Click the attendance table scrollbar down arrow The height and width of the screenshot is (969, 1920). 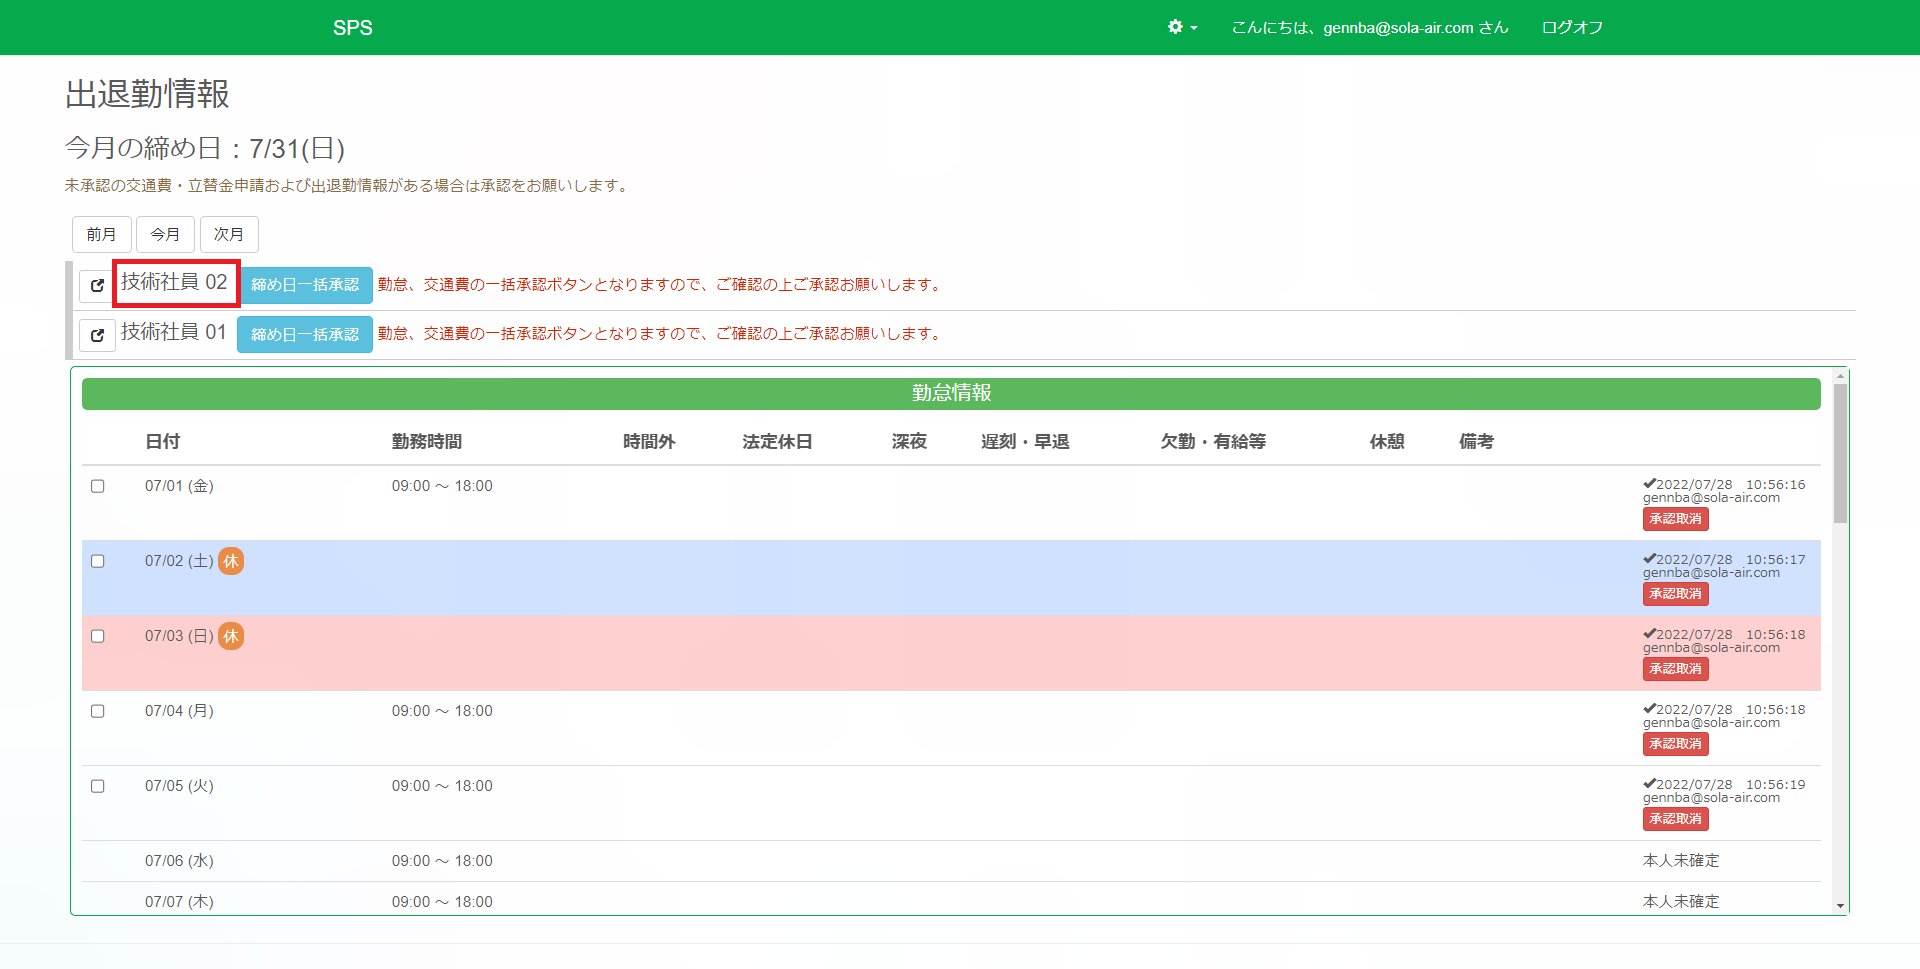1840,906
